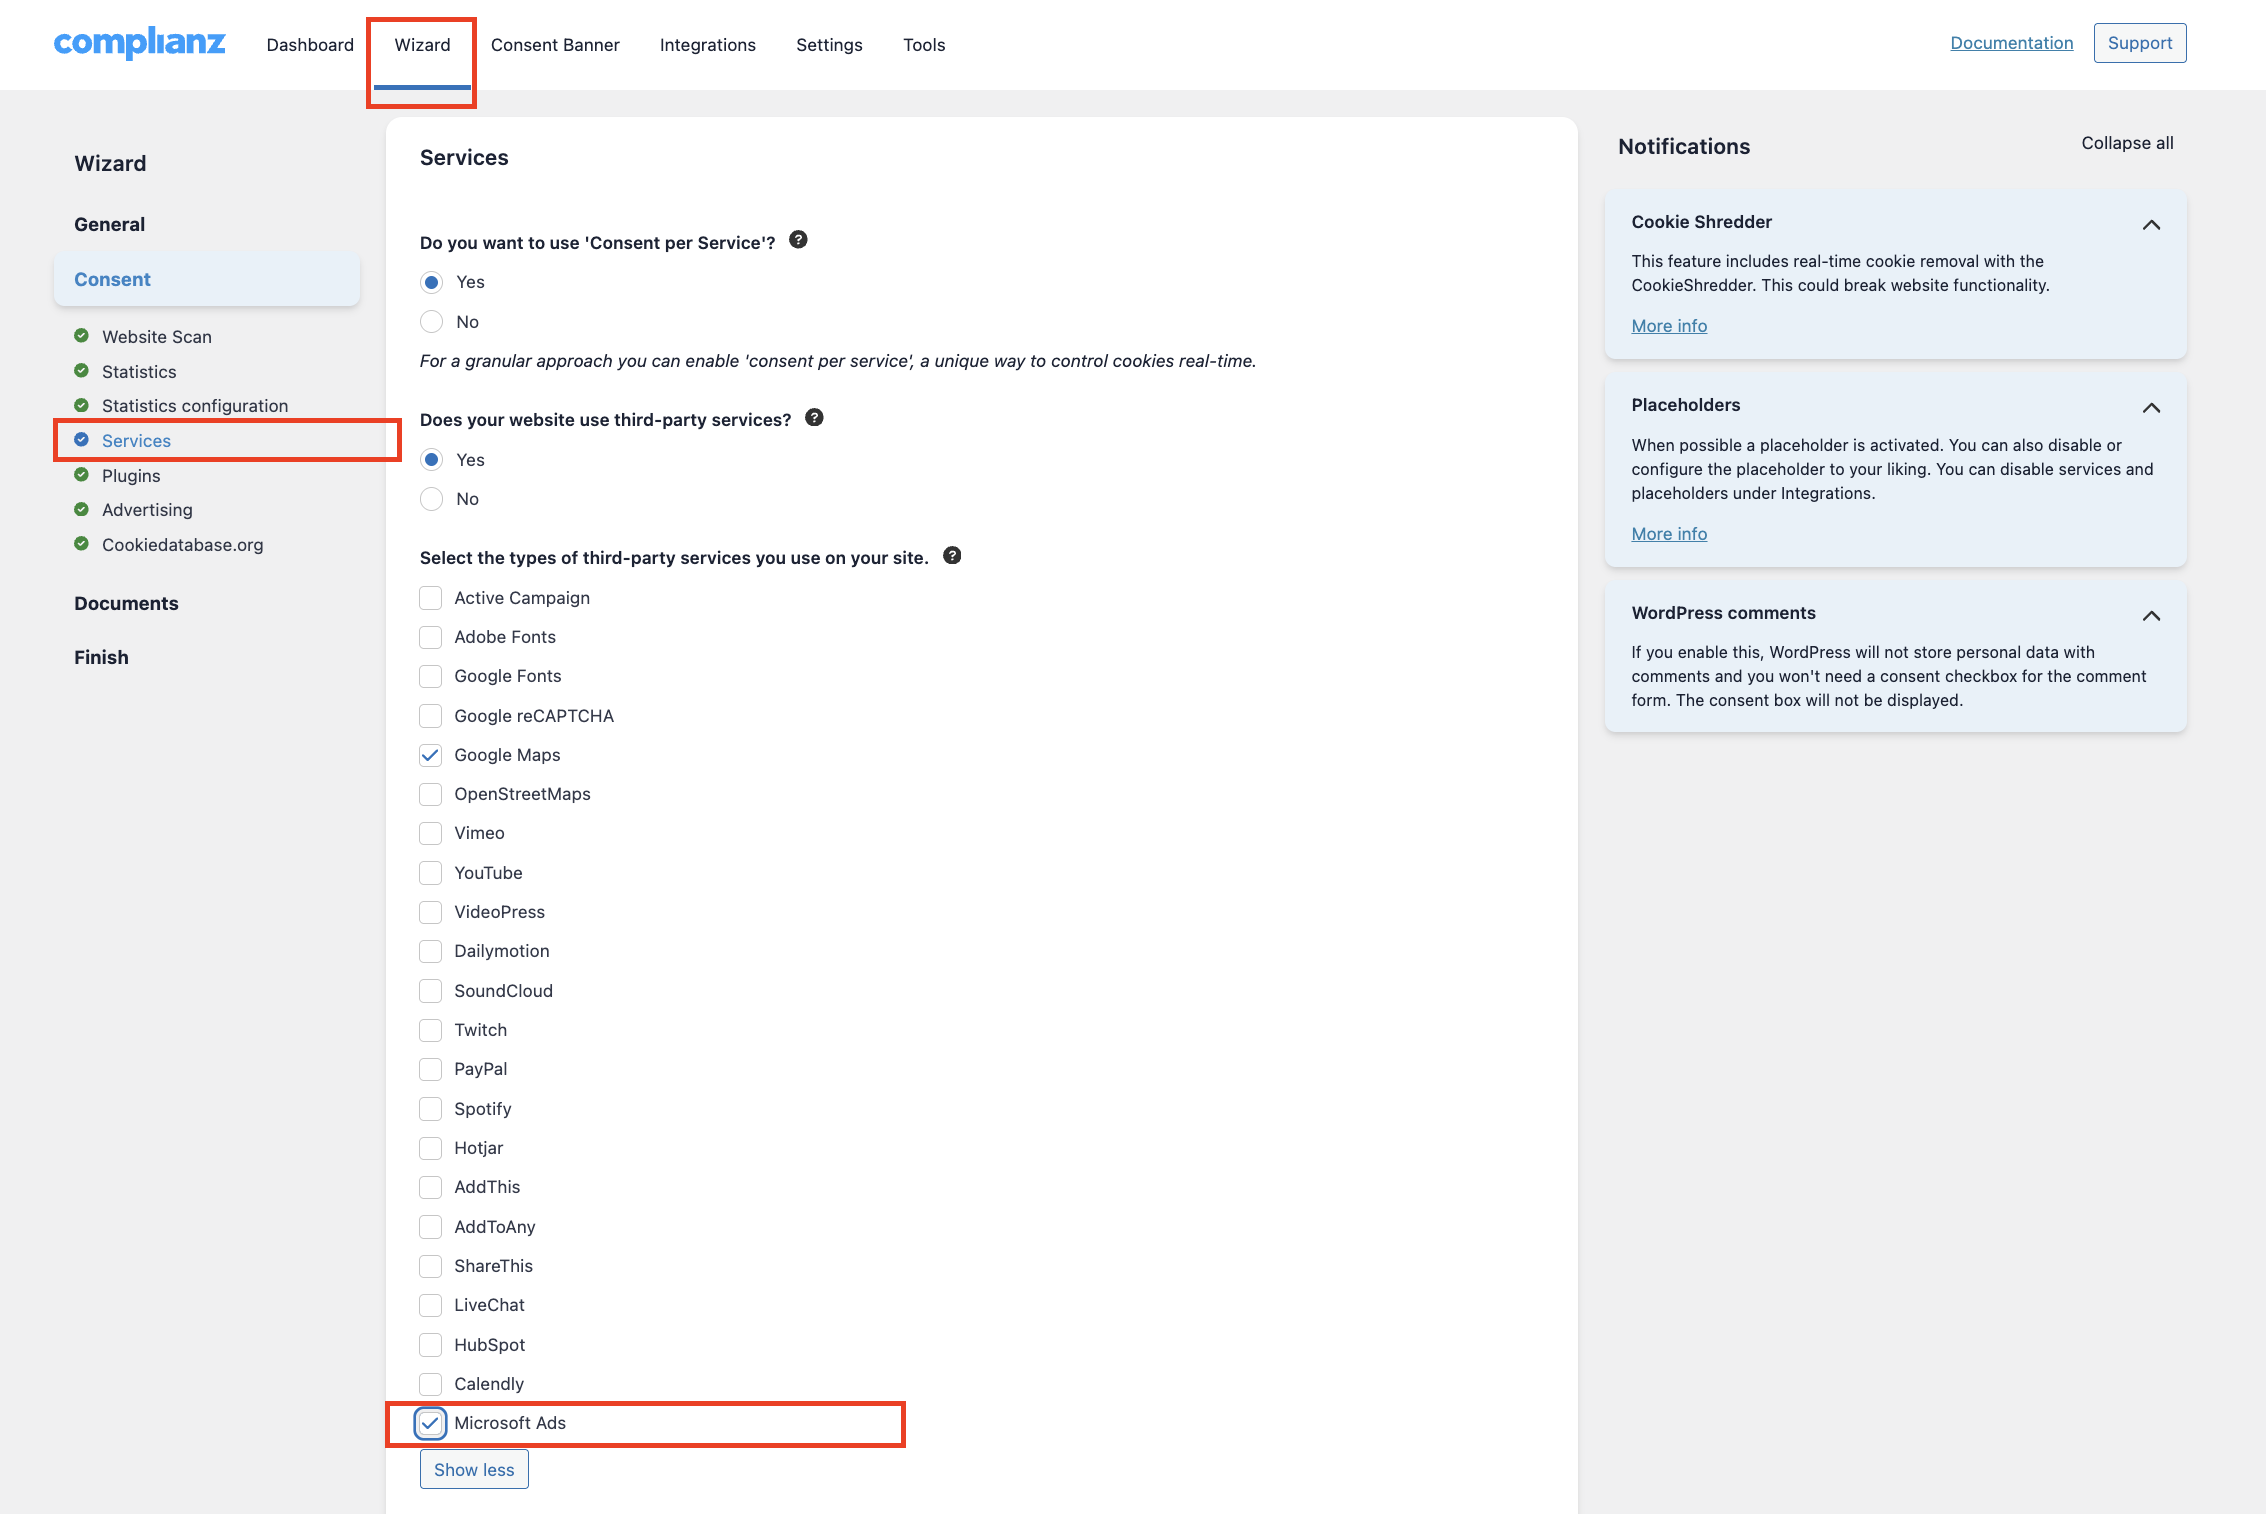This screenshot has width=2266, height=1514.
Task: Open help icon for Consent per Service
Action: click(798, 240)
